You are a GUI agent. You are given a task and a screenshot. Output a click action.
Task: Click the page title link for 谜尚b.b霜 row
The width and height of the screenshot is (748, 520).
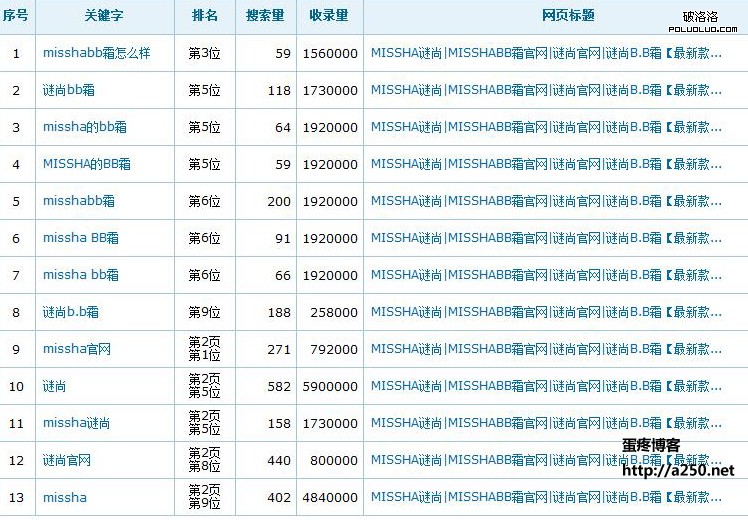pos(546,312)
